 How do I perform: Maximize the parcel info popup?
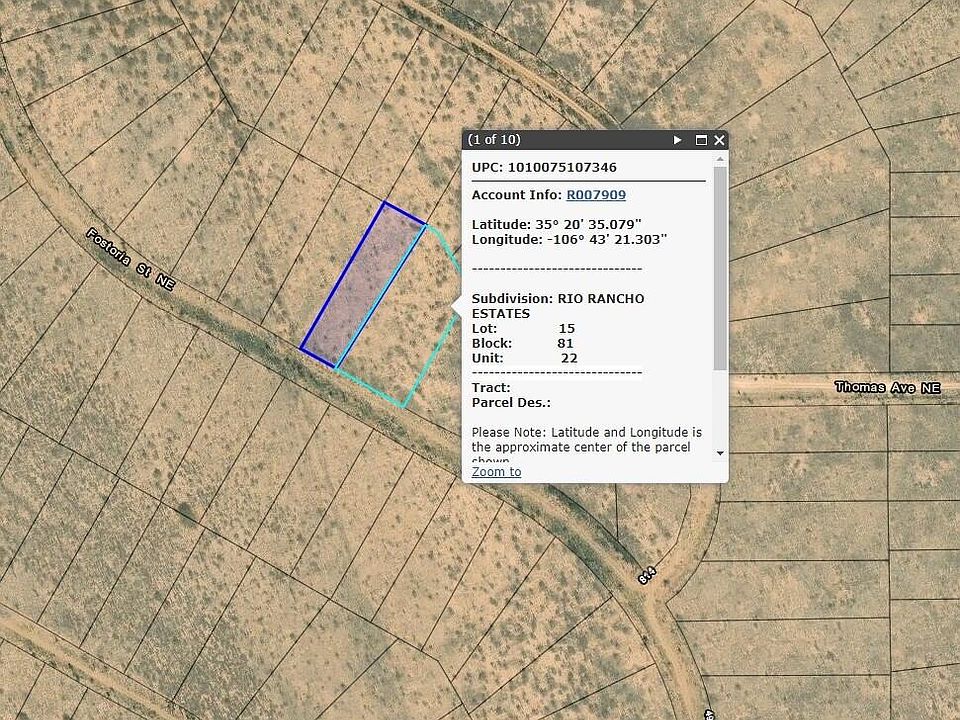coord(701,140)
